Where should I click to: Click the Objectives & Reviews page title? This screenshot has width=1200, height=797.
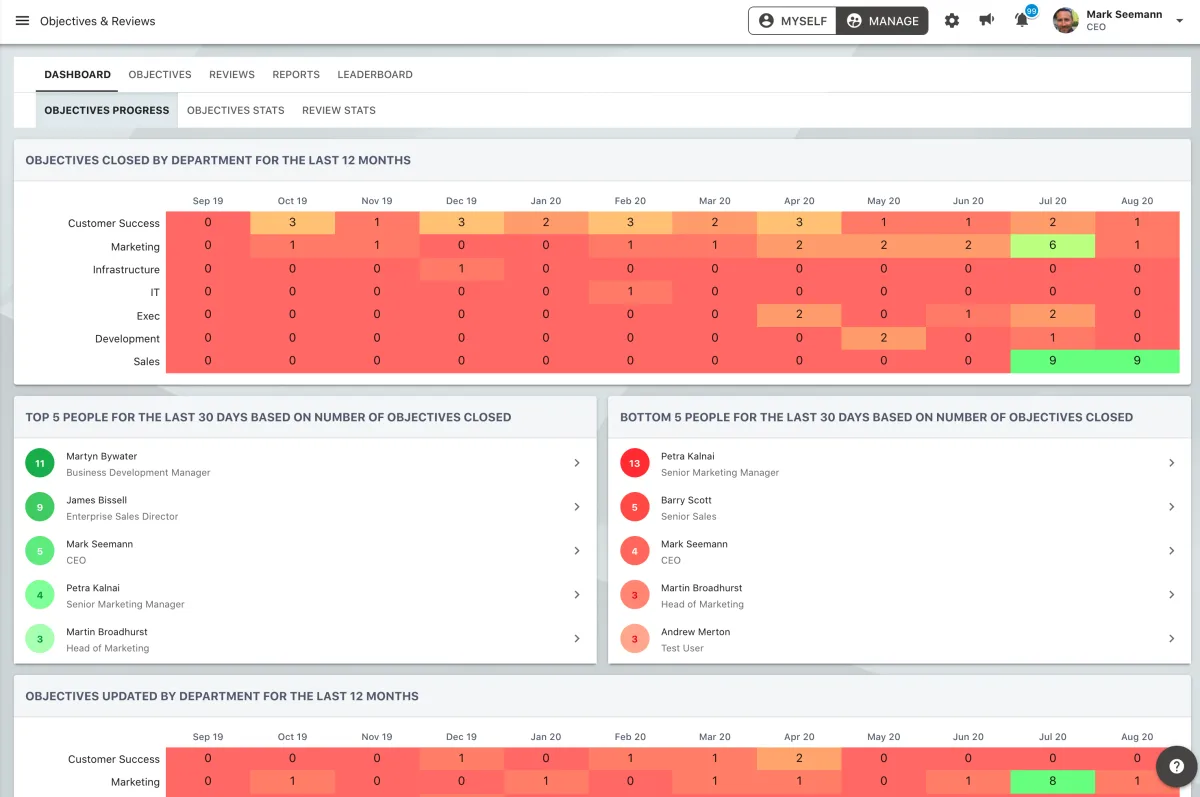coord(98,21)
